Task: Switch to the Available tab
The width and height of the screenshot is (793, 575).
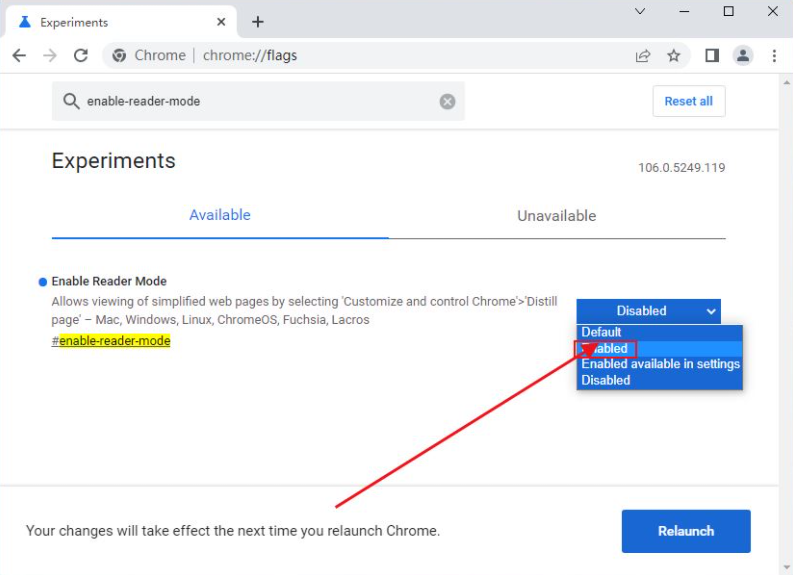Action: click(220, 215)
